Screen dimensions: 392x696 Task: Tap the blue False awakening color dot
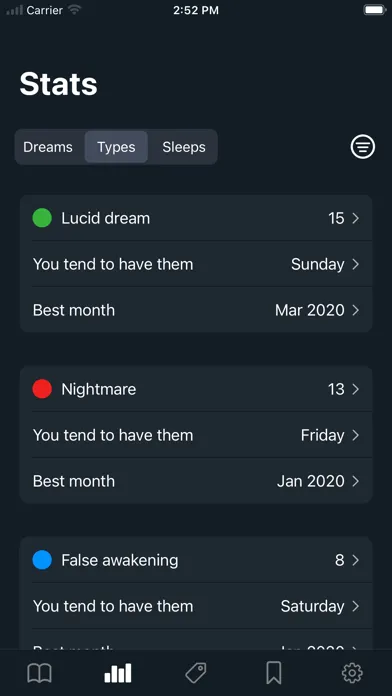point(42,560)
